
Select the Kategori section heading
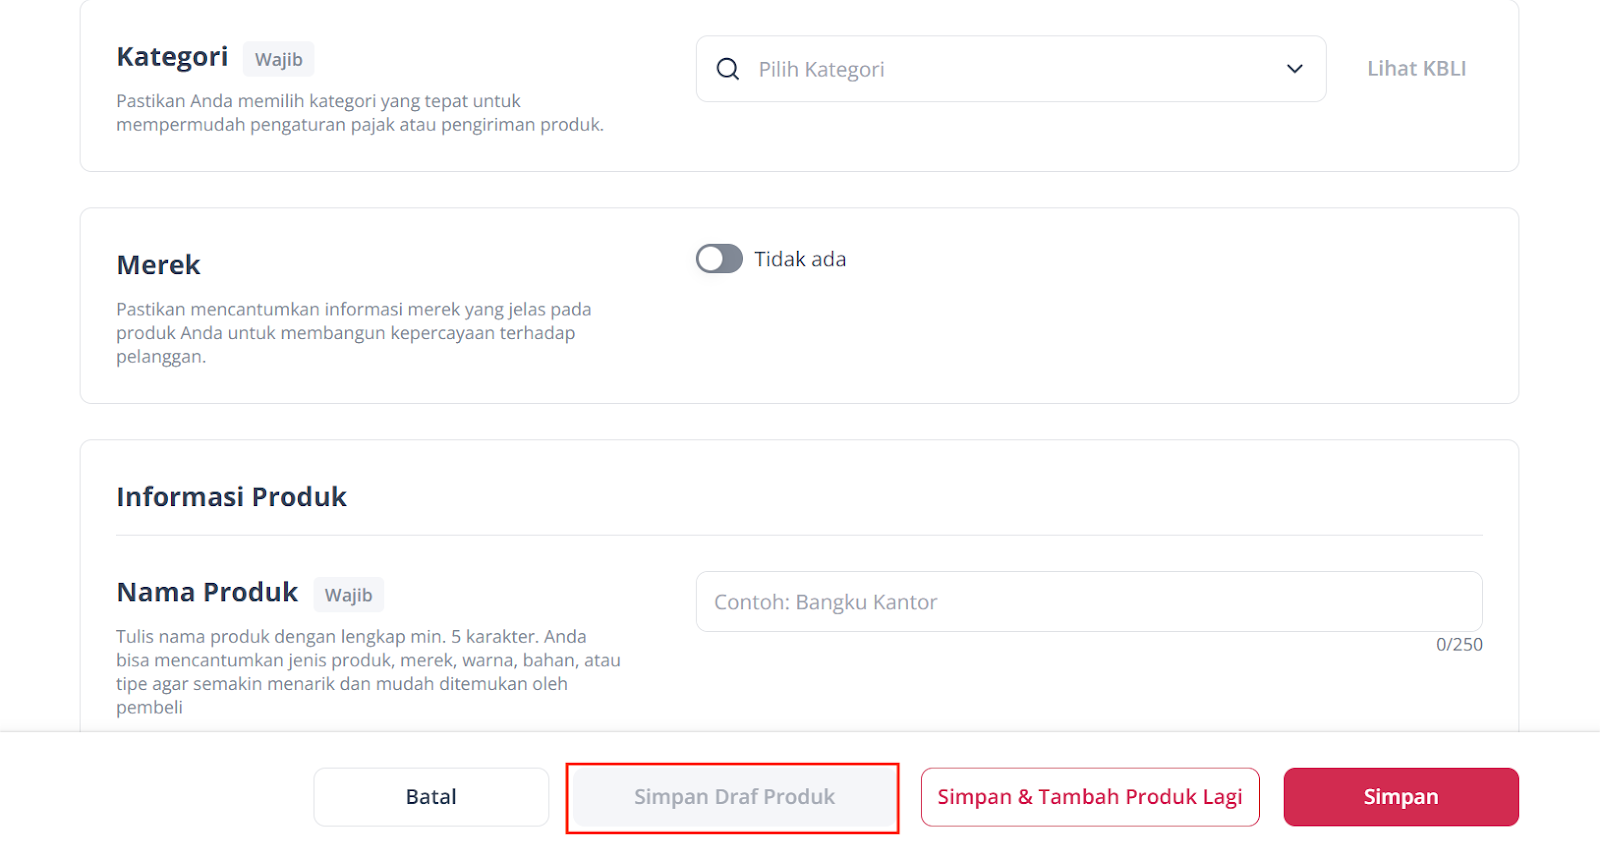(172, 57)
